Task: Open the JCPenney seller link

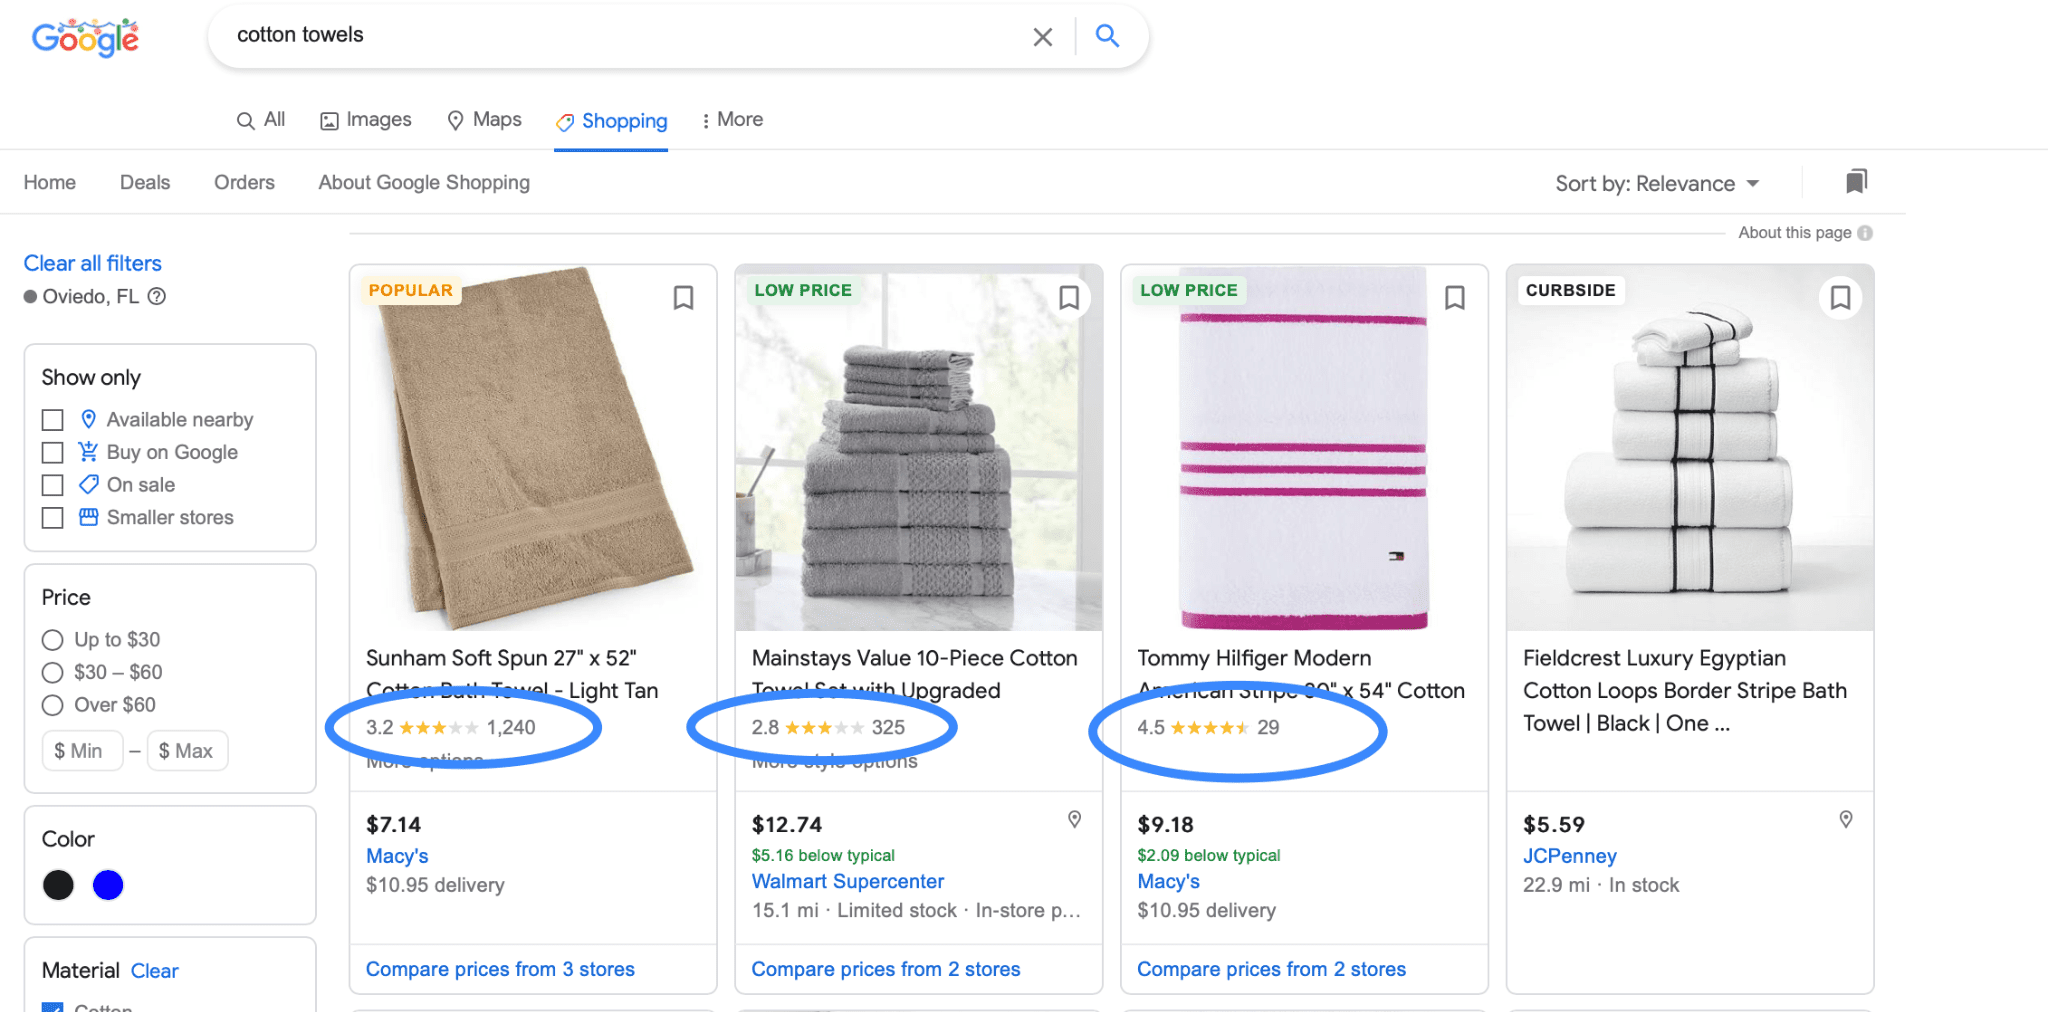Action: (x=1569, y=856)
